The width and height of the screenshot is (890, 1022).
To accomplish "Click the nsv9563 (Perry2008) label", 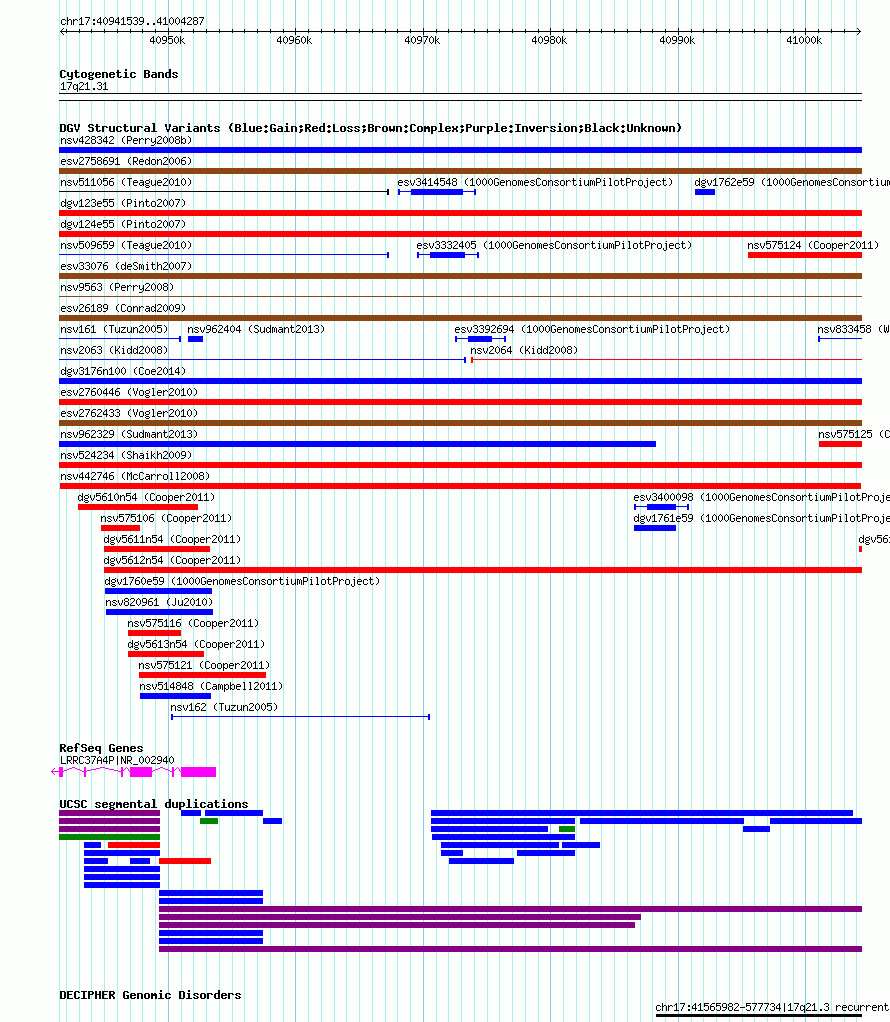I will (x=117, y=287).
